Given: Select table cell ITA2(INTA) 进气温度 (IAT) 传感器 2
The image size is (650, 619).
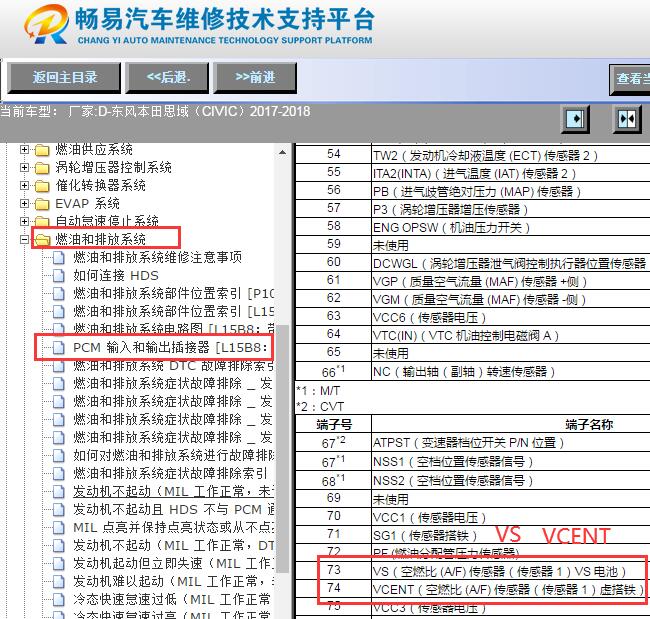Looking at the screenshot, I should pos(511,173).
